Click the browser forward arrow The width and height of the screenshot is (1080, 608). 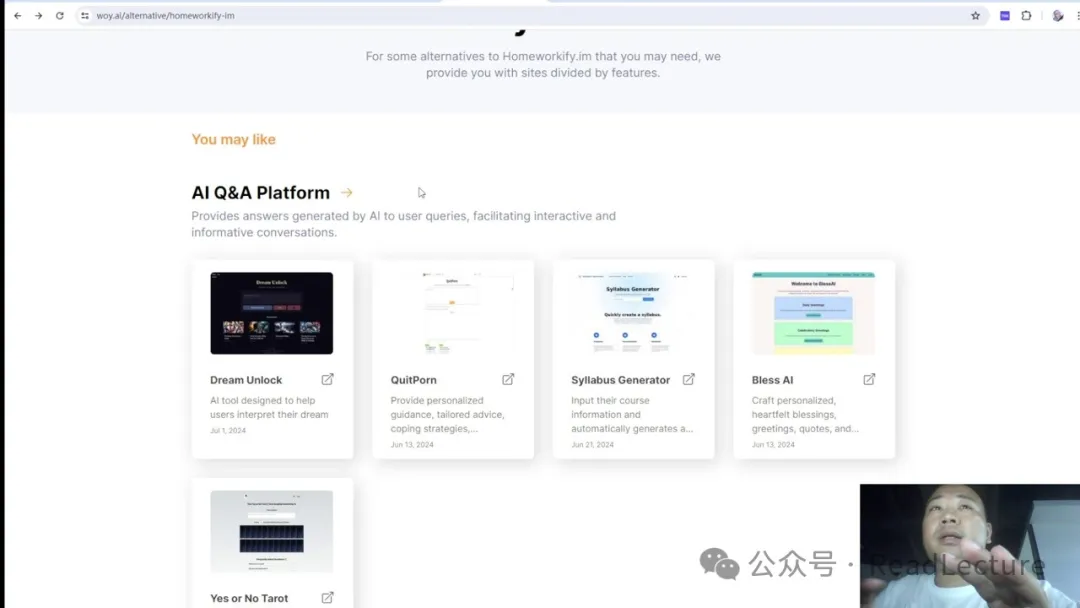(x=38, y=16)
